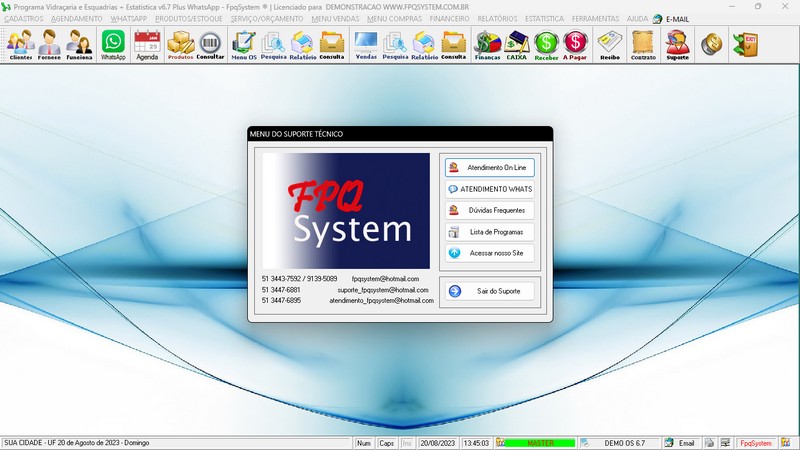This screenshot has width=800, height=450.
Task: Open the PRODUTOS/ESTOQUE menu
Action: (x=189, y=19)
